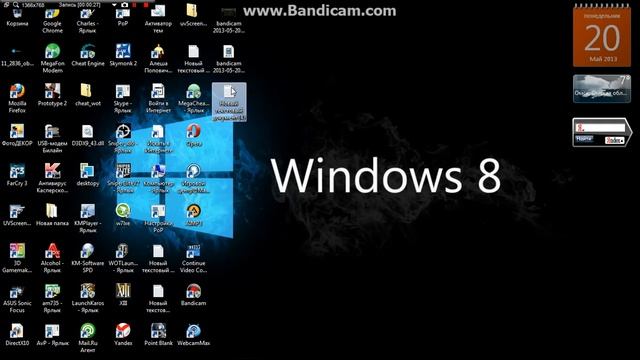Open the Новая папка folder
Viewport: 640px width, 360px height.
click(52, 216)
